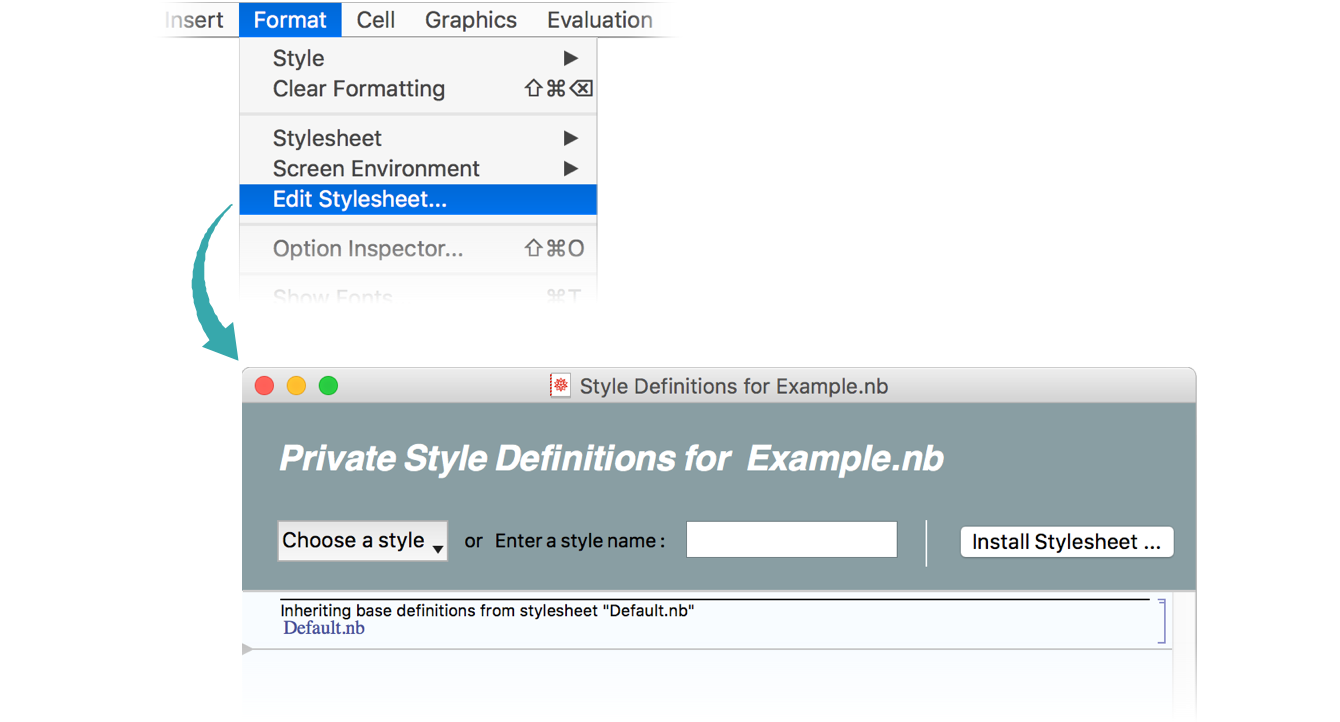Open the Insert menu
Image resolution: width=1340 pixels, height=722 pixels.
(193, 20)
